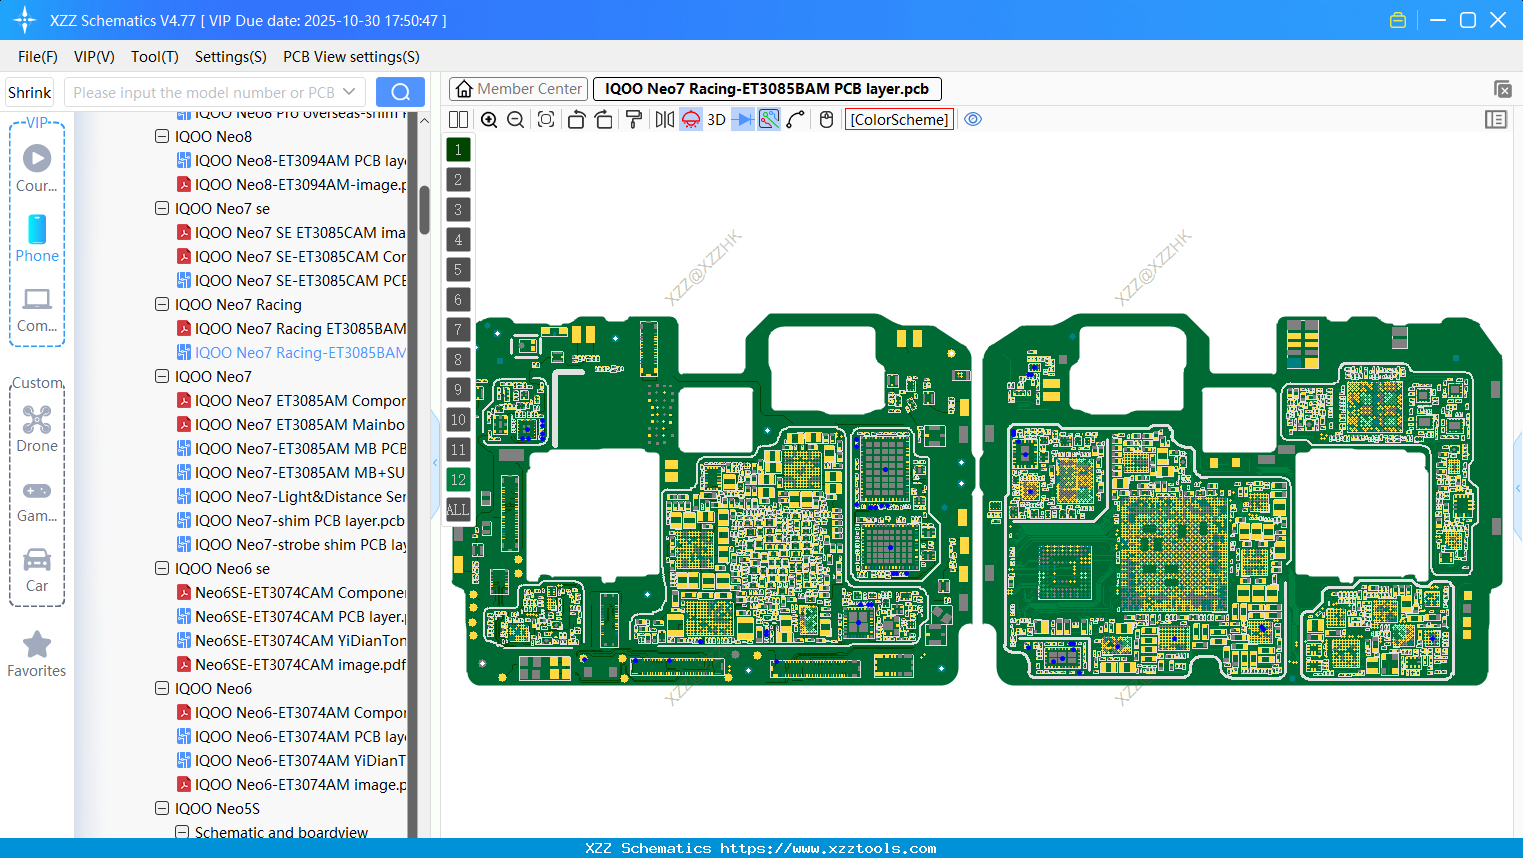
Task: Open the Phone category in sidebar
Action: [x=37, y=240]
